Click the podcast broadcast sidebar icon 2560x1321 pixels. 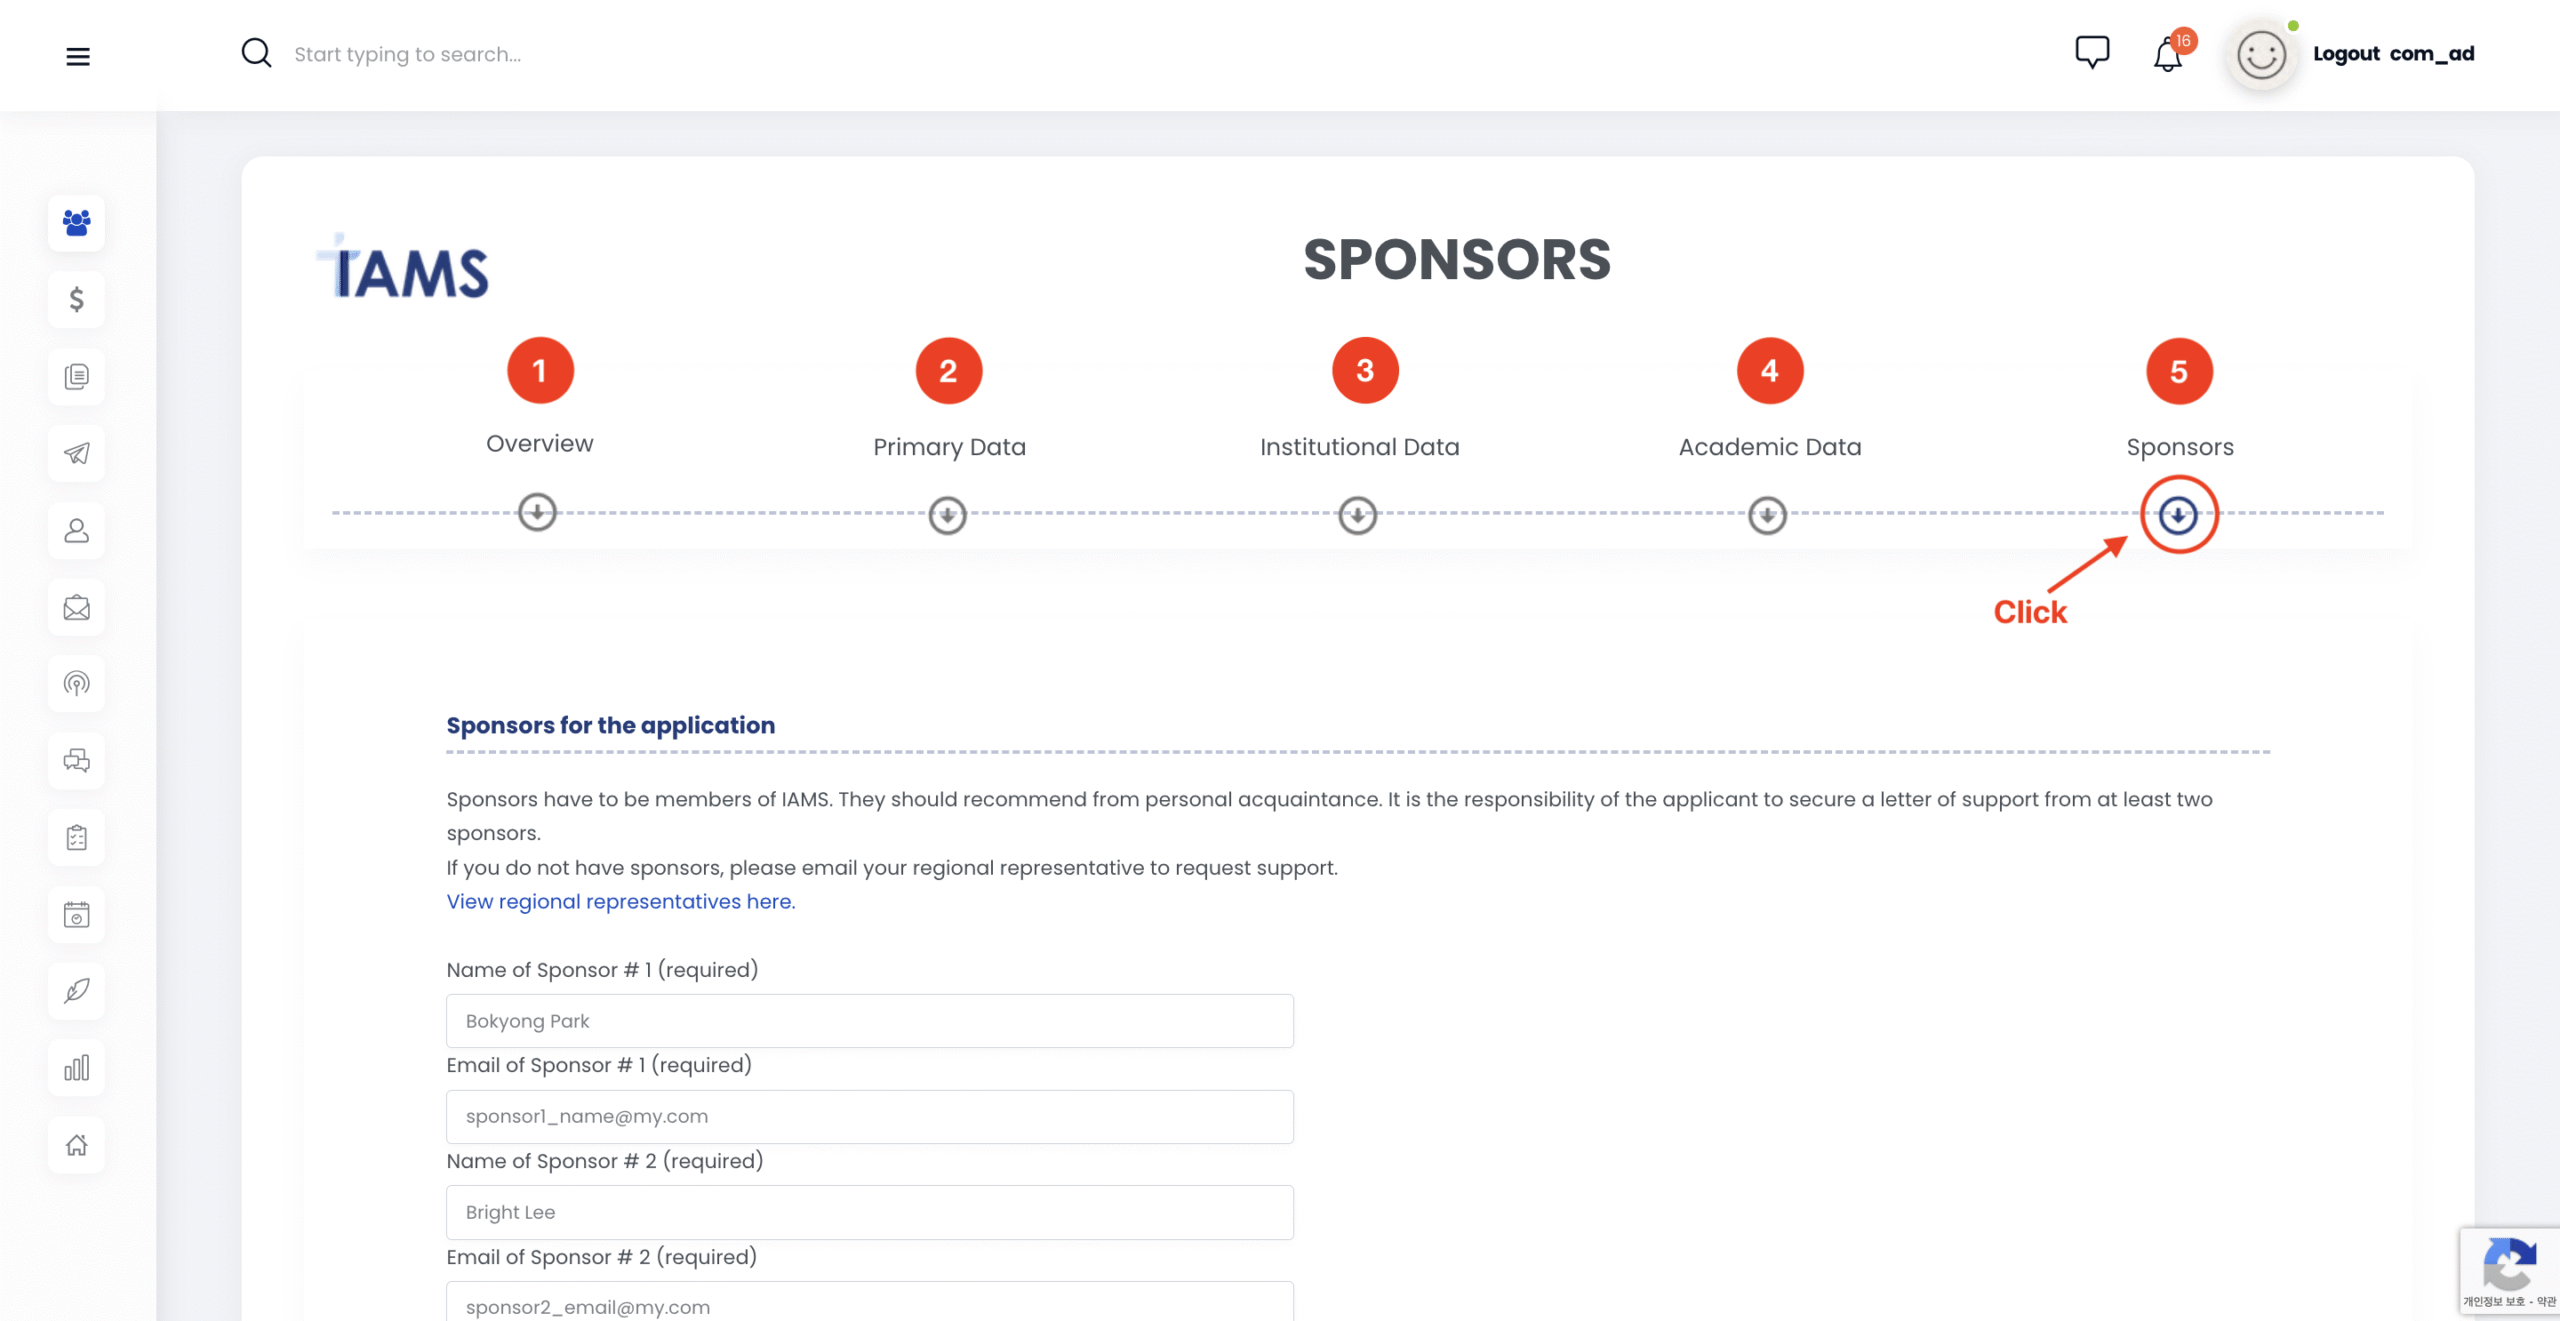(x=77, y=684)
